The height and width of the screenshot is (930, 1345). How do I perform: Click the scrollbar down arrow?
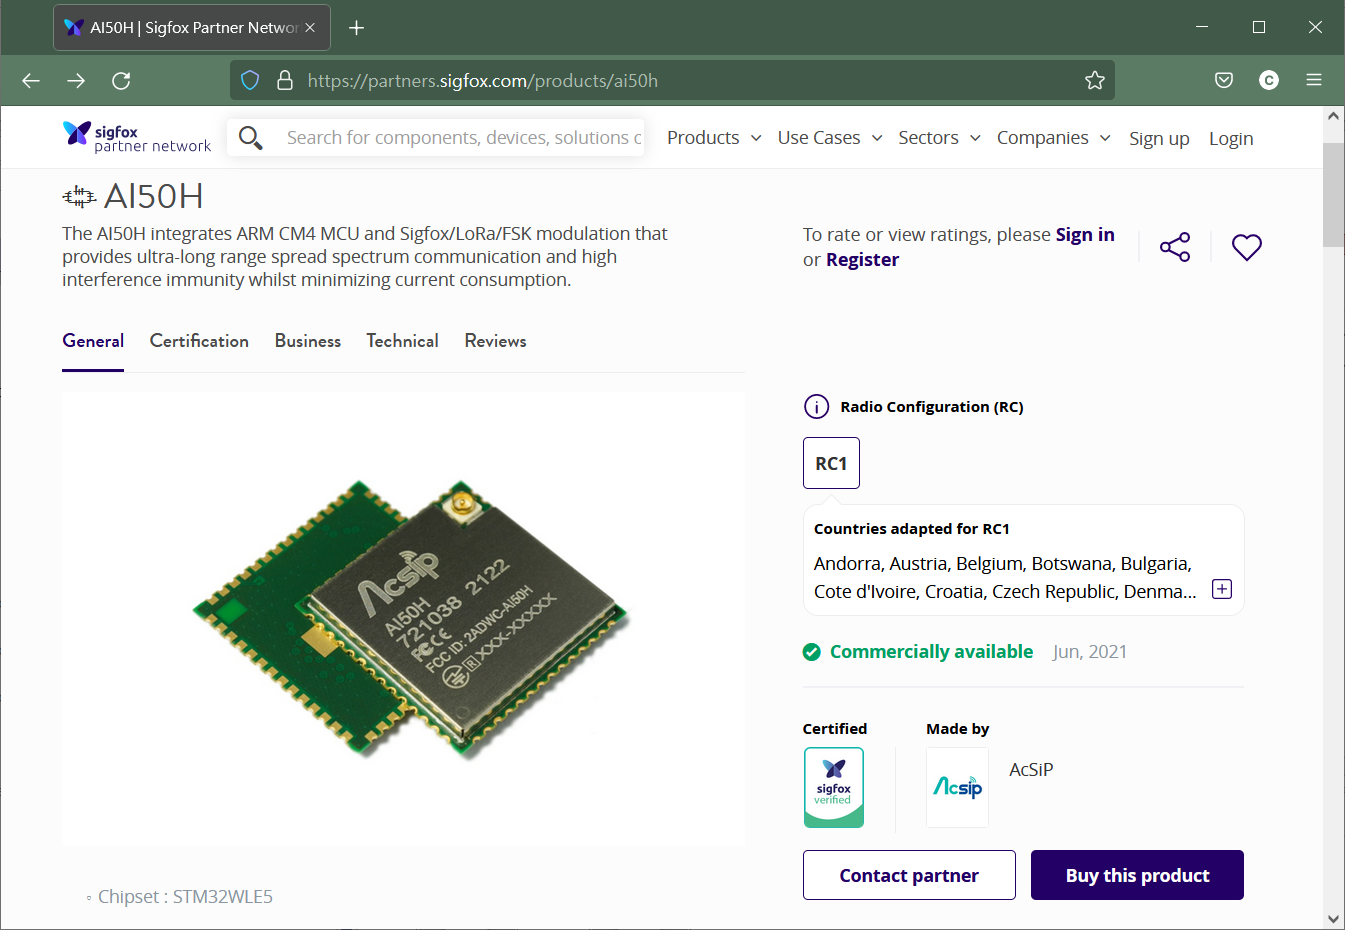[x=1333, y=918]
